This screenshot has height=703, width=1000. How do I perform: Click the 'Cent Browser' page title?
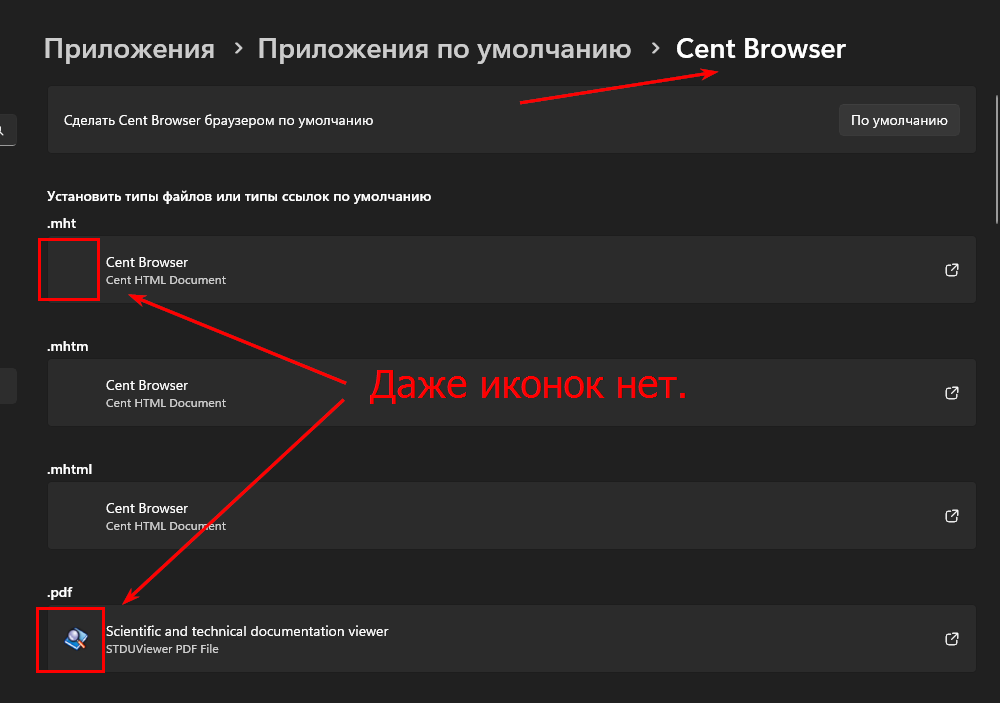pyautogui.click(x=760, y=49)
